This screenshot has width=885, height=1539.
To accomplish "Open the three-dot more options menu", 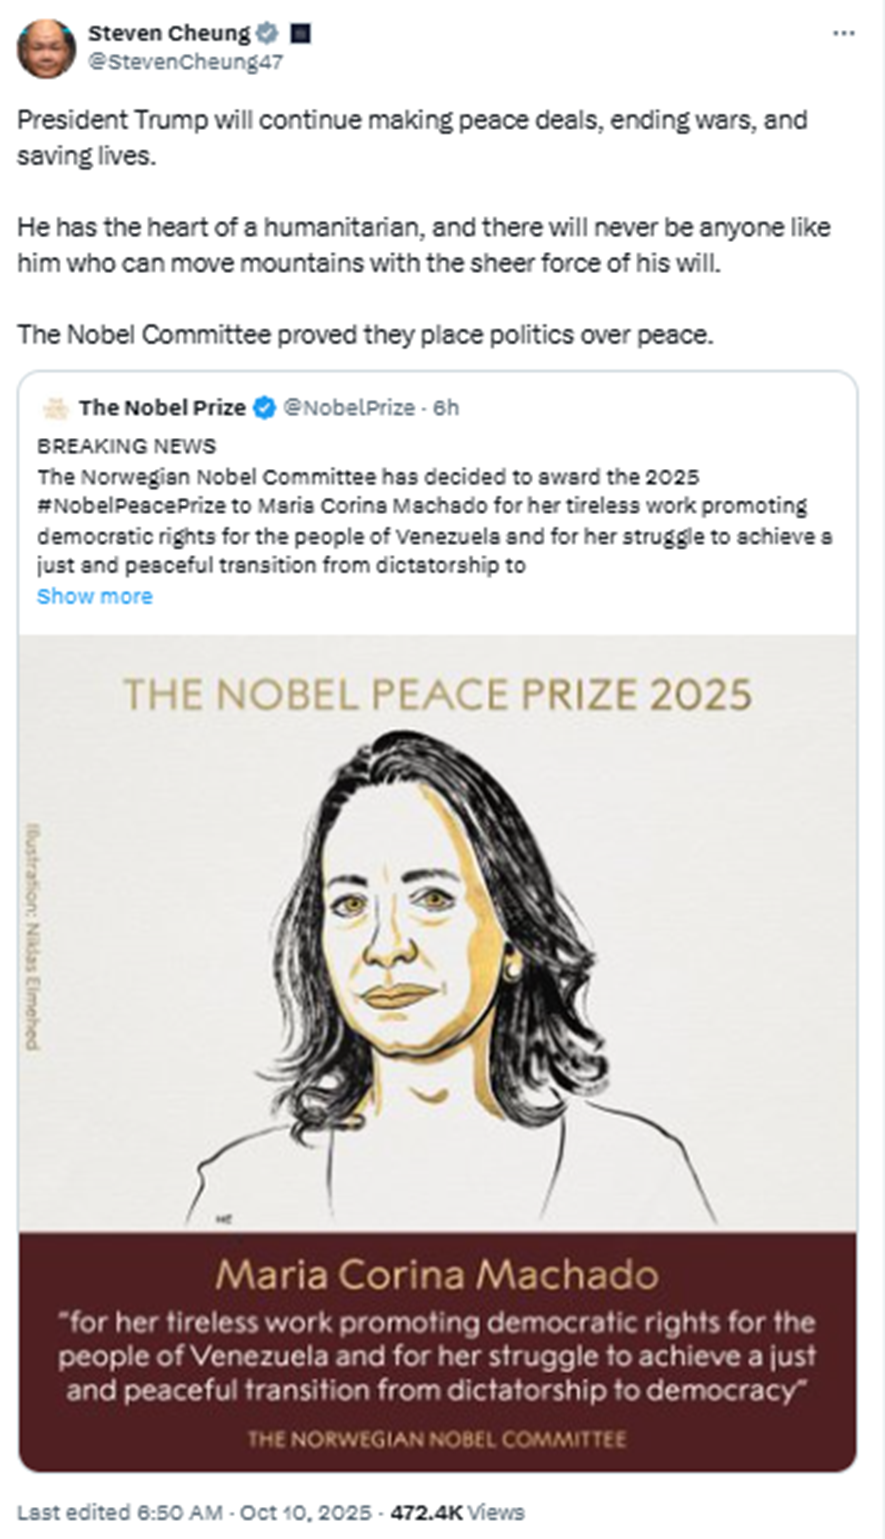I will 844,33.
